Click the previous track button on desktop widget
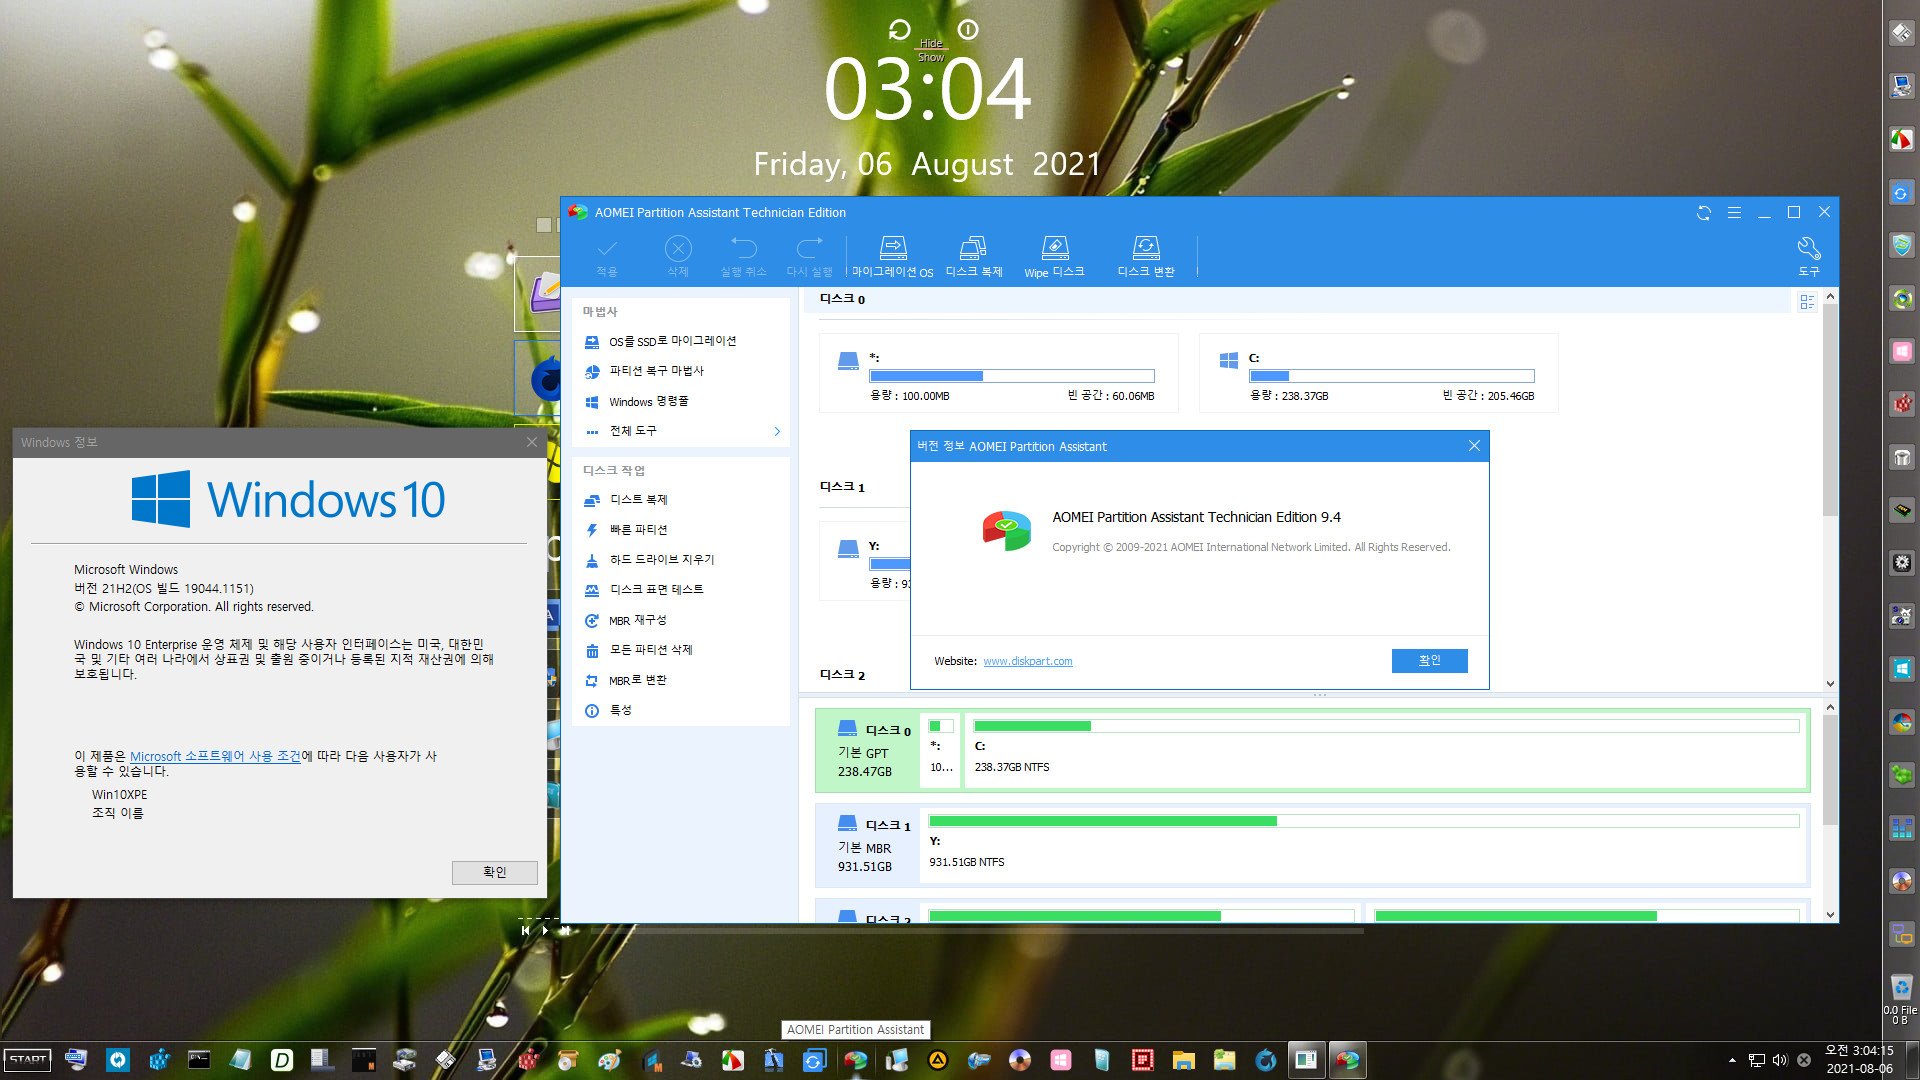The width and height of the screenshot is (1920, 1080). click(x=525, y=930)
